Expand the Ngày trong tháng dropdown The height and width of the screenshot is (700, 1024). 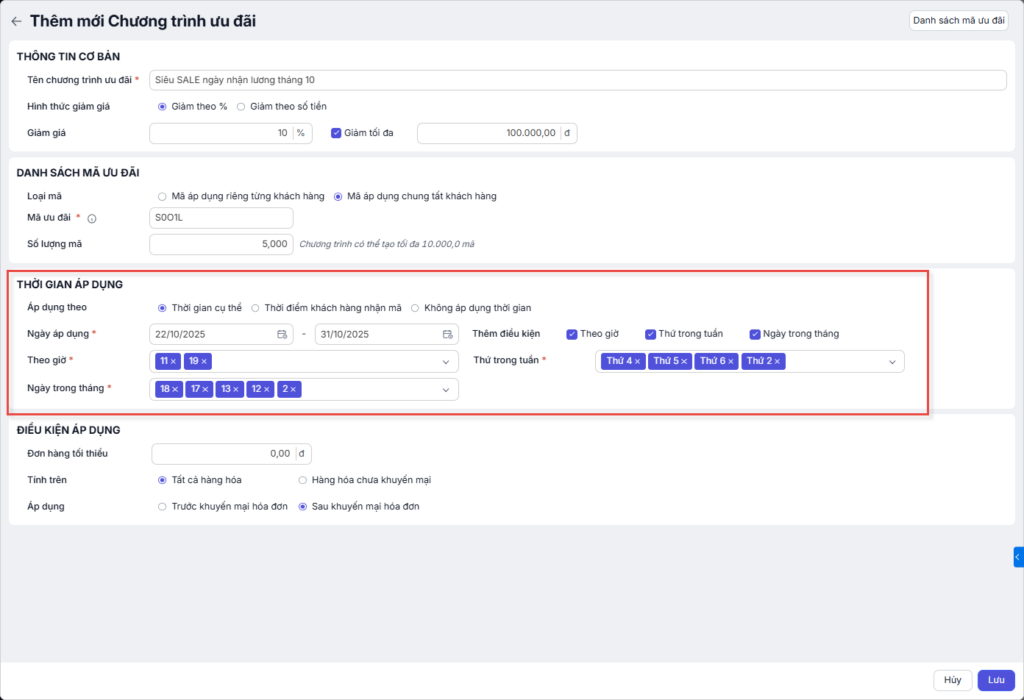coord(446,390)
